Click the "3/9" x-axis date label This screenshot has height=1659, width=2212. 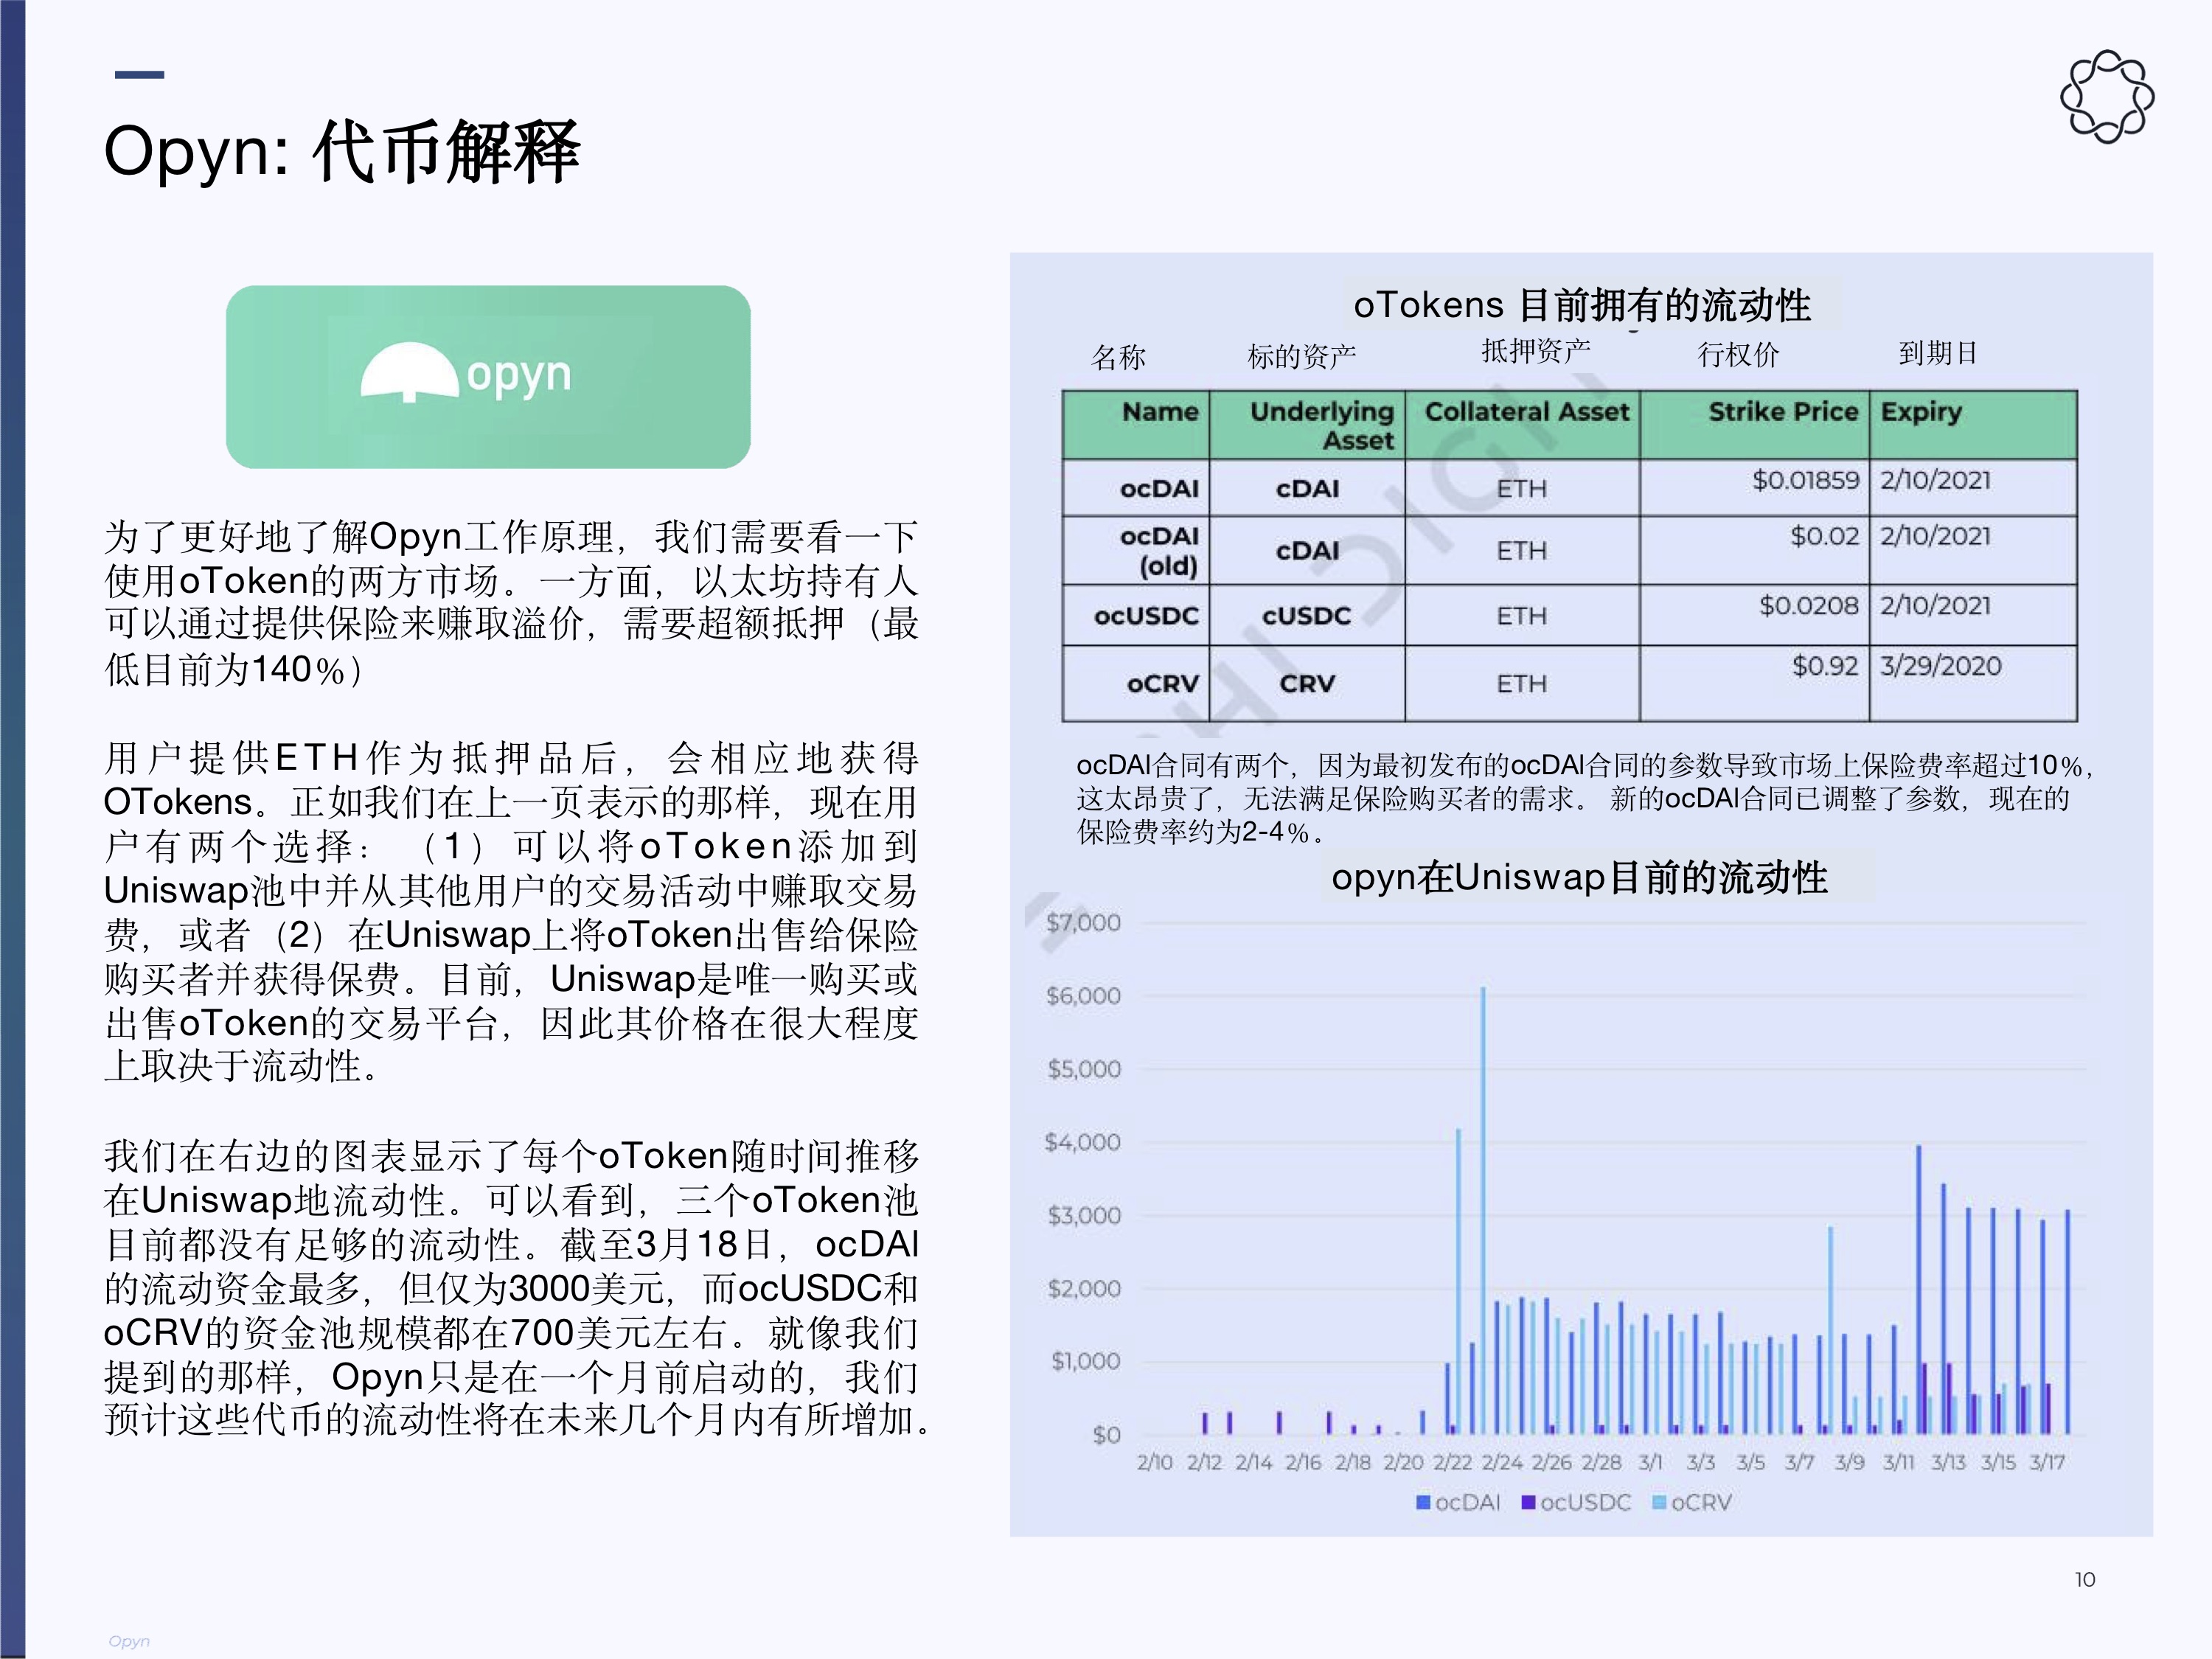pos(1849,1462)
